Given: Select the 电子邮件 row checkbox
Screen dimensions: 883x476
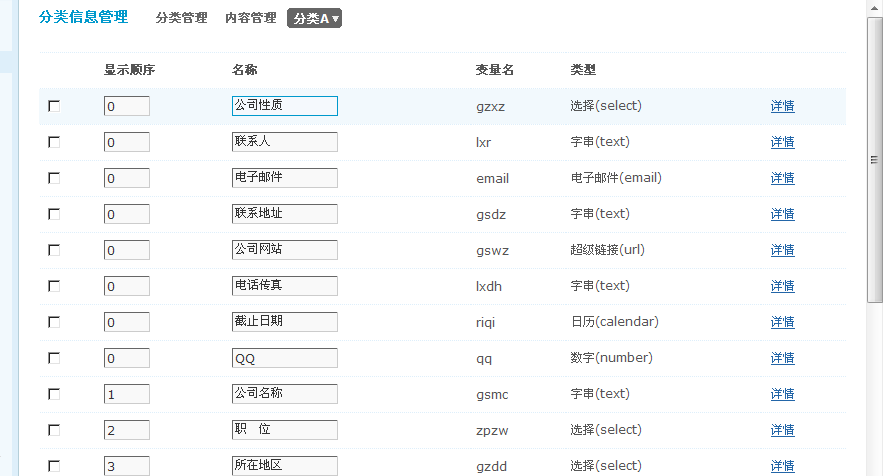Looking at the screenshot, I should [x=54, y=178].
